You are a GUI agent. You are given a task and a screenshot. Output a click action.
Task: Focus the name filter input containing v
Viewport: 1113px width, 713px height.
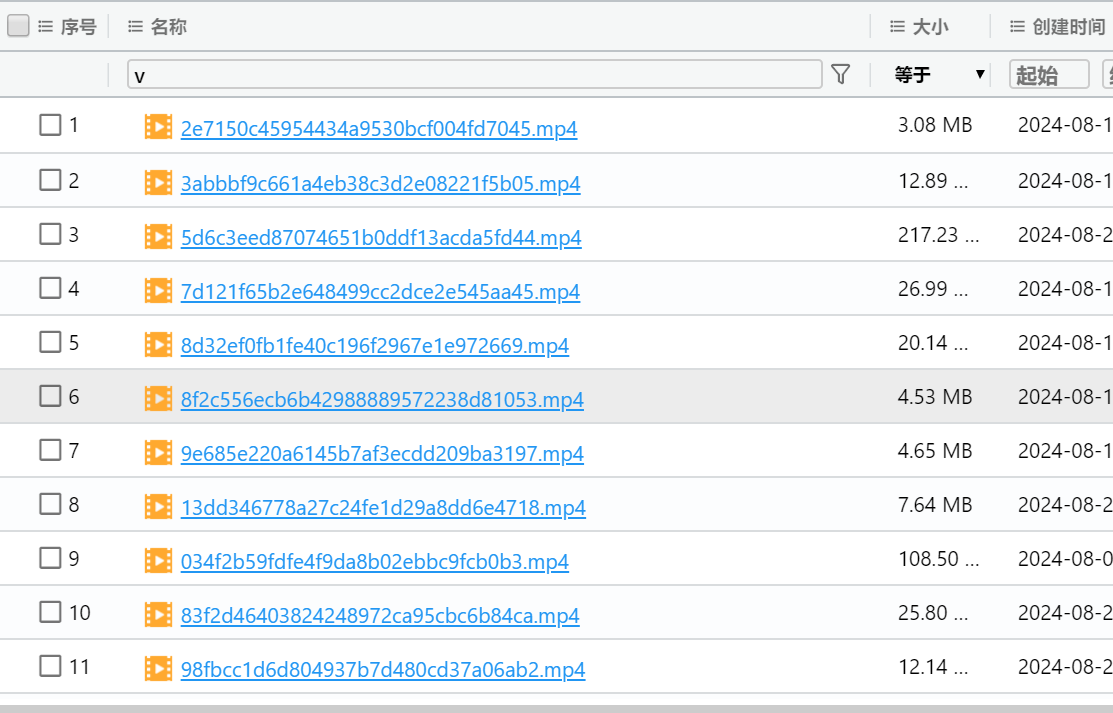click(474, 74)
